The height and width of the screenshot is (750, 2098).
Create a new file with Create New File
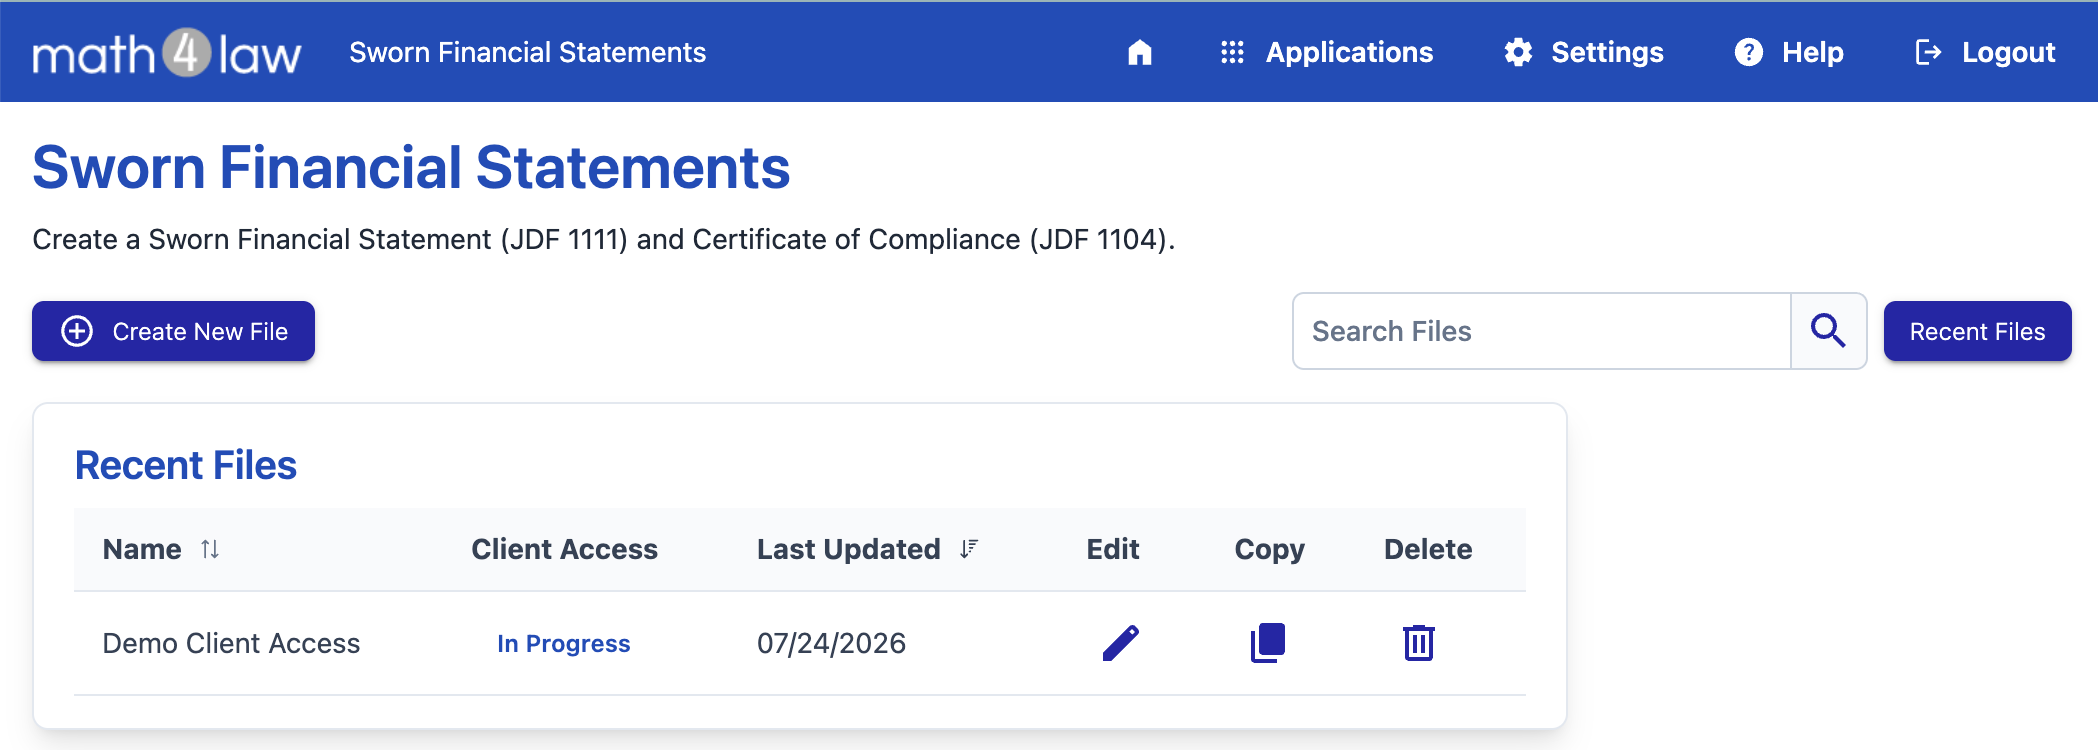click(x=173, y=331)
